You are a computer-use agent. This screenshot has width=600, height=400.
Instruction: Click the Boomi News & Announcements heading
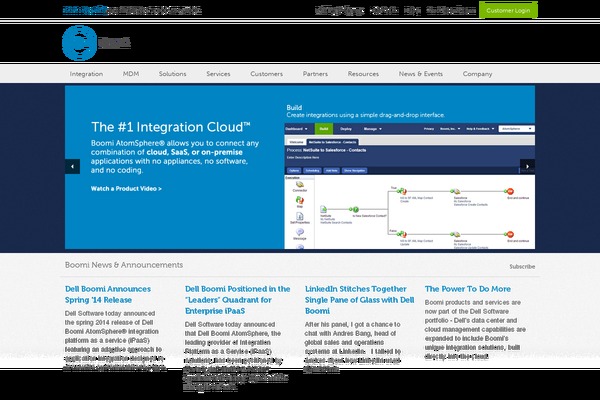point(124,265)
